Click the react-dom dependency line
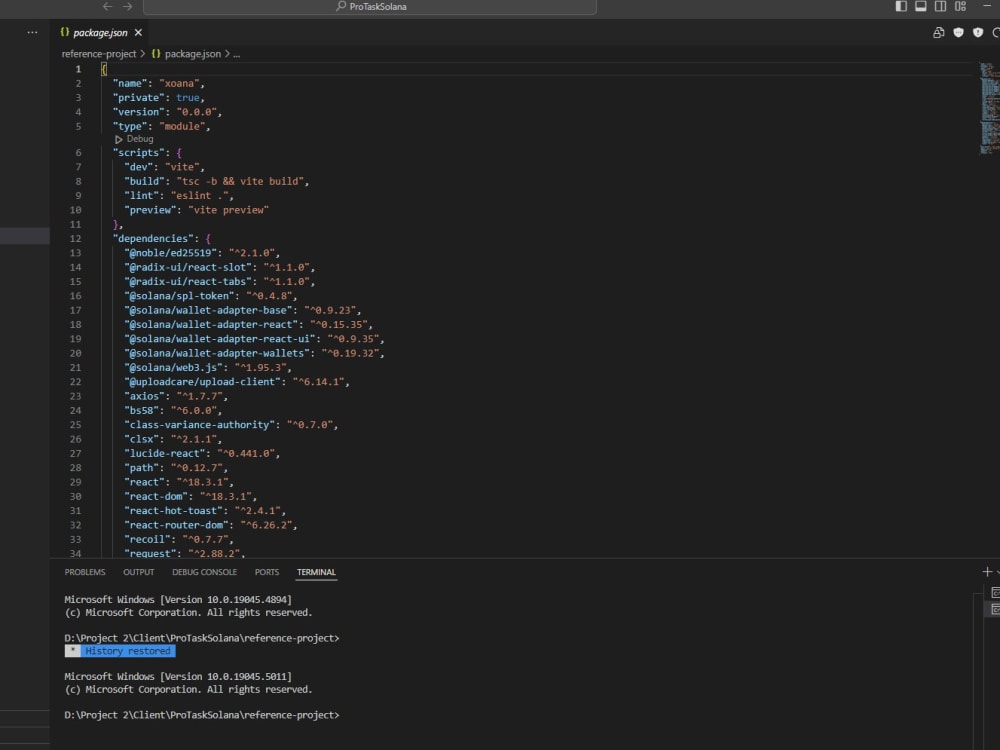The width and height of the screenshot is (1000, 750). coord(191,496)
